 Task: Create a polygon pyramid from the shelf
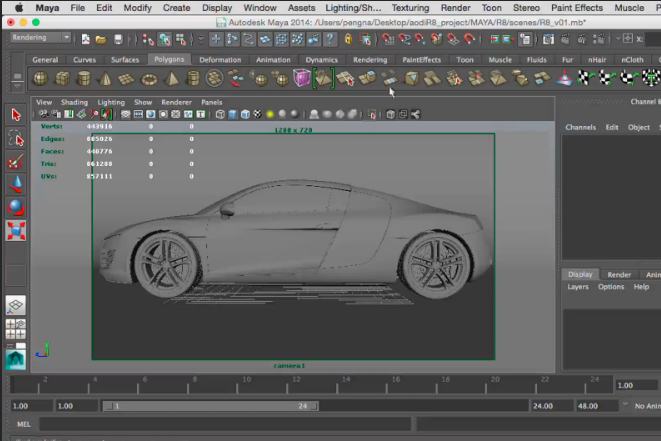pyautogui.click(x=171, y=78)
